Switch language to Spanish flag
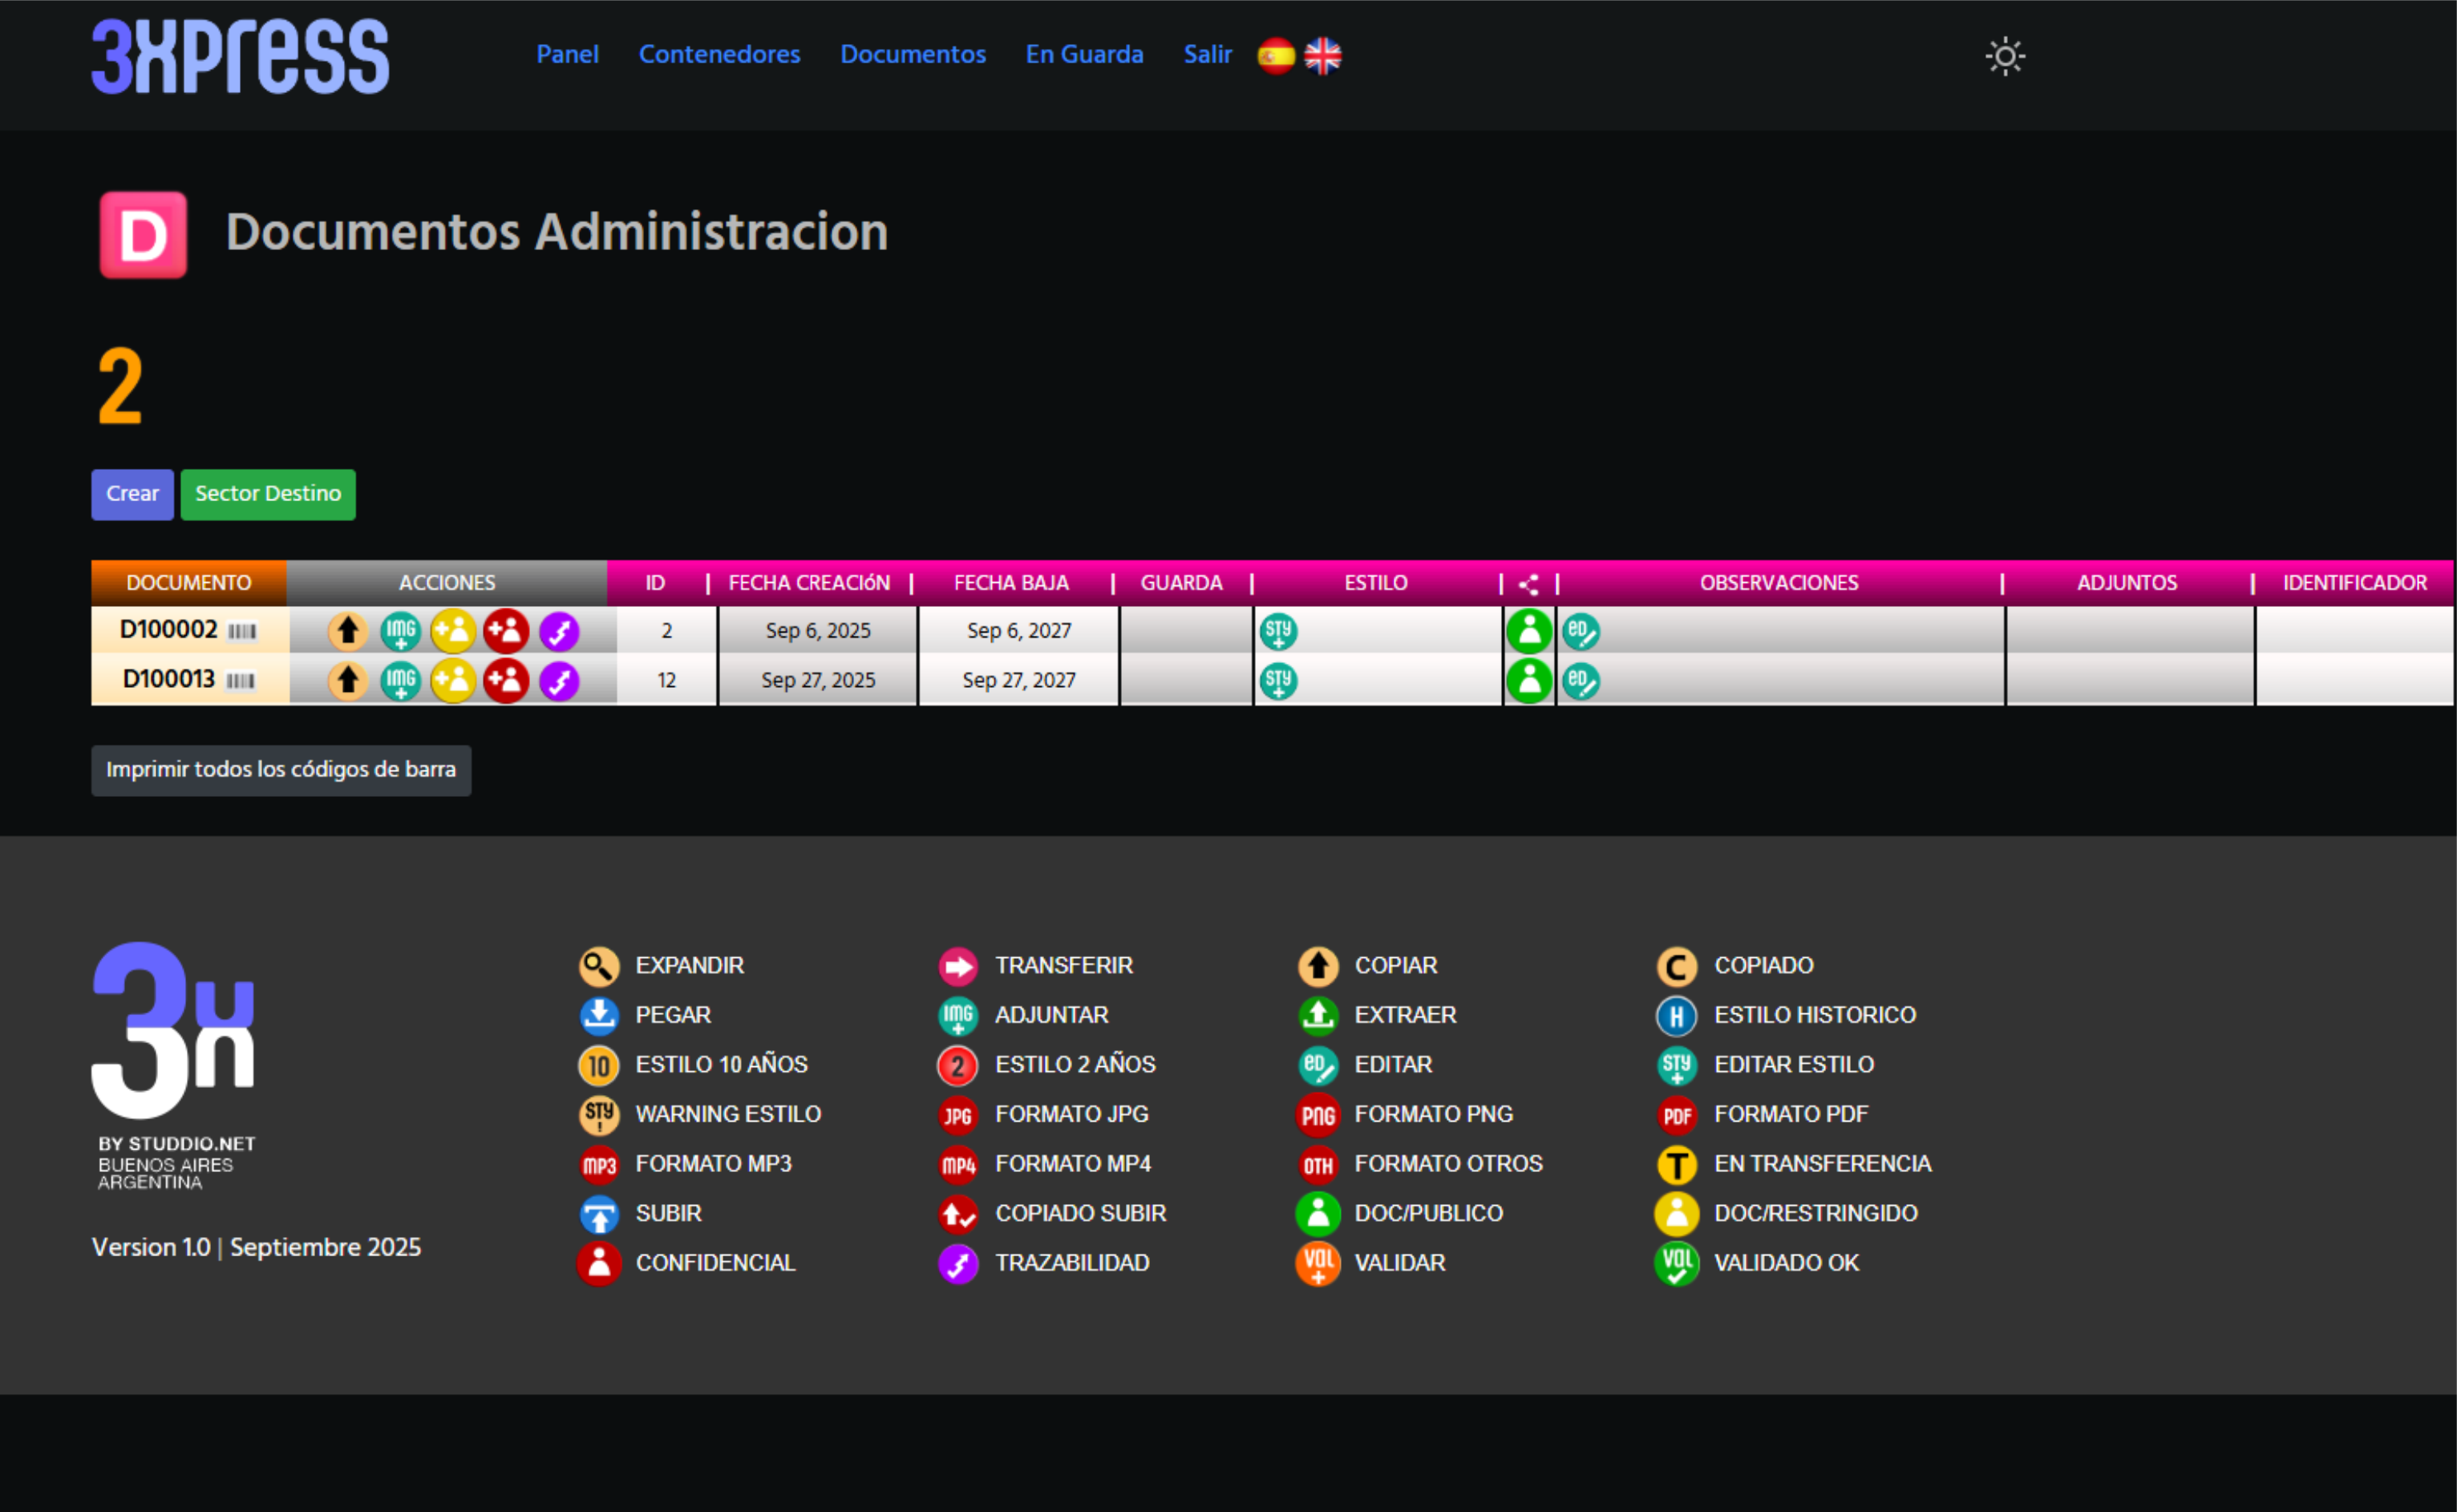Viewport: 2457px width, 1512px height. 1276,56
